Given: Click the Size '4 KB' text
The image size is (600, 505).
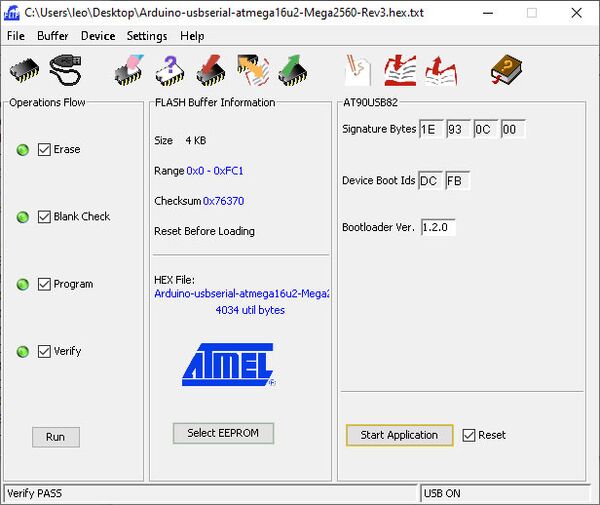Looking at the screenshot, I should tap(196, 140).
